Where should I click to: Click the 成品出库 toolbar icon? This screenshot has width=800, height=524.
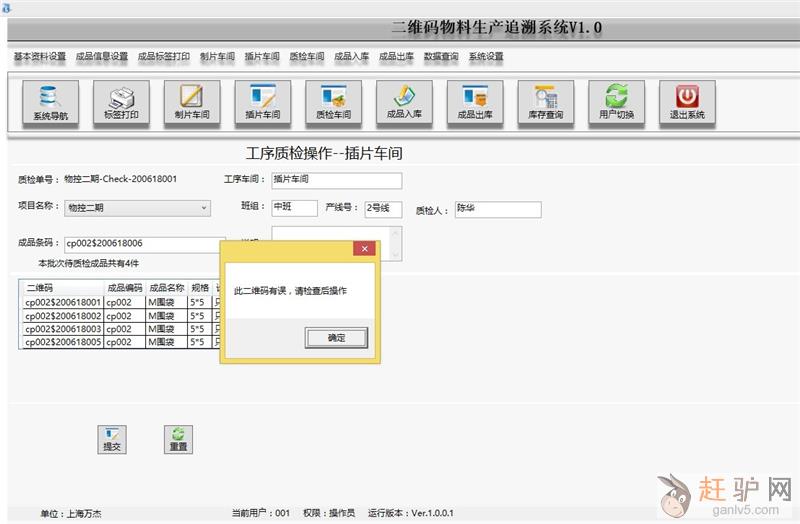click(475, 104)
